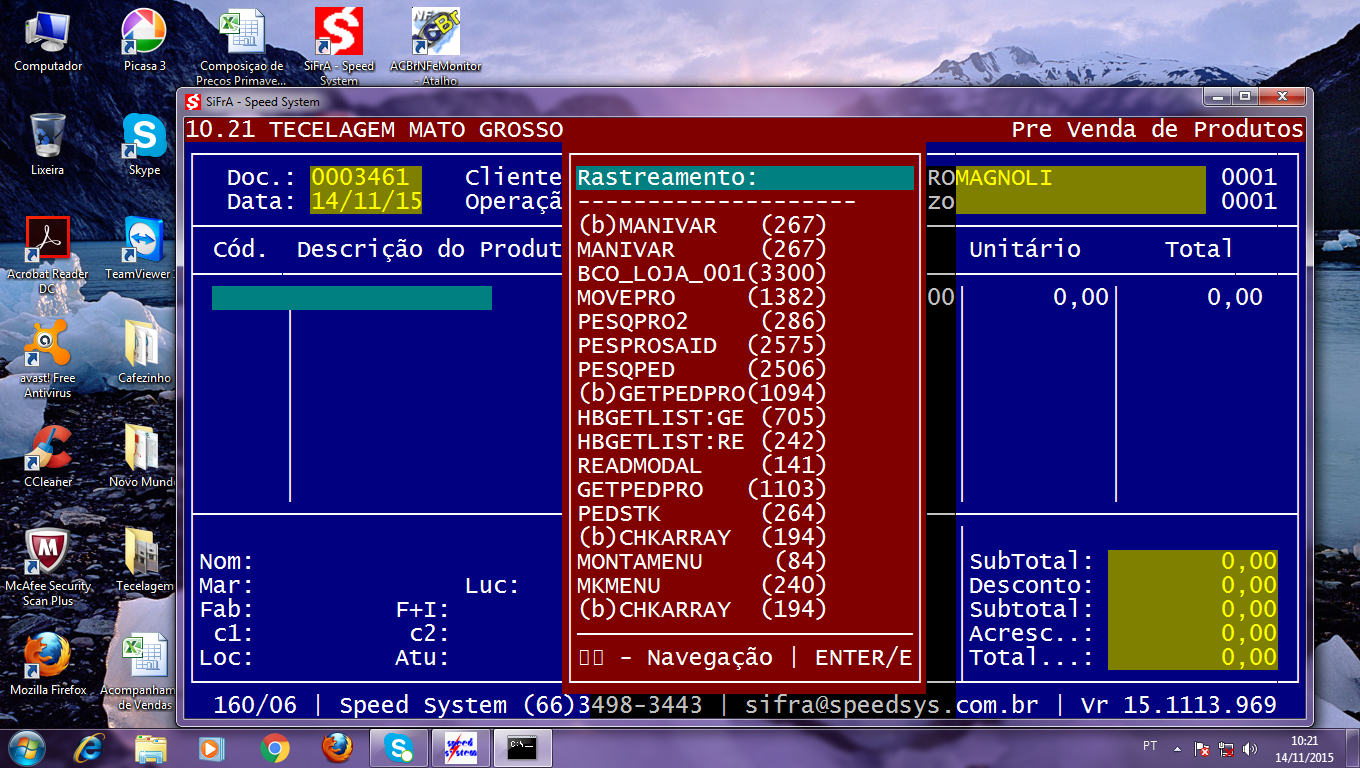Click the PT language indicator
This screenshot has width=1360, height=768.
pos(1150,746)
